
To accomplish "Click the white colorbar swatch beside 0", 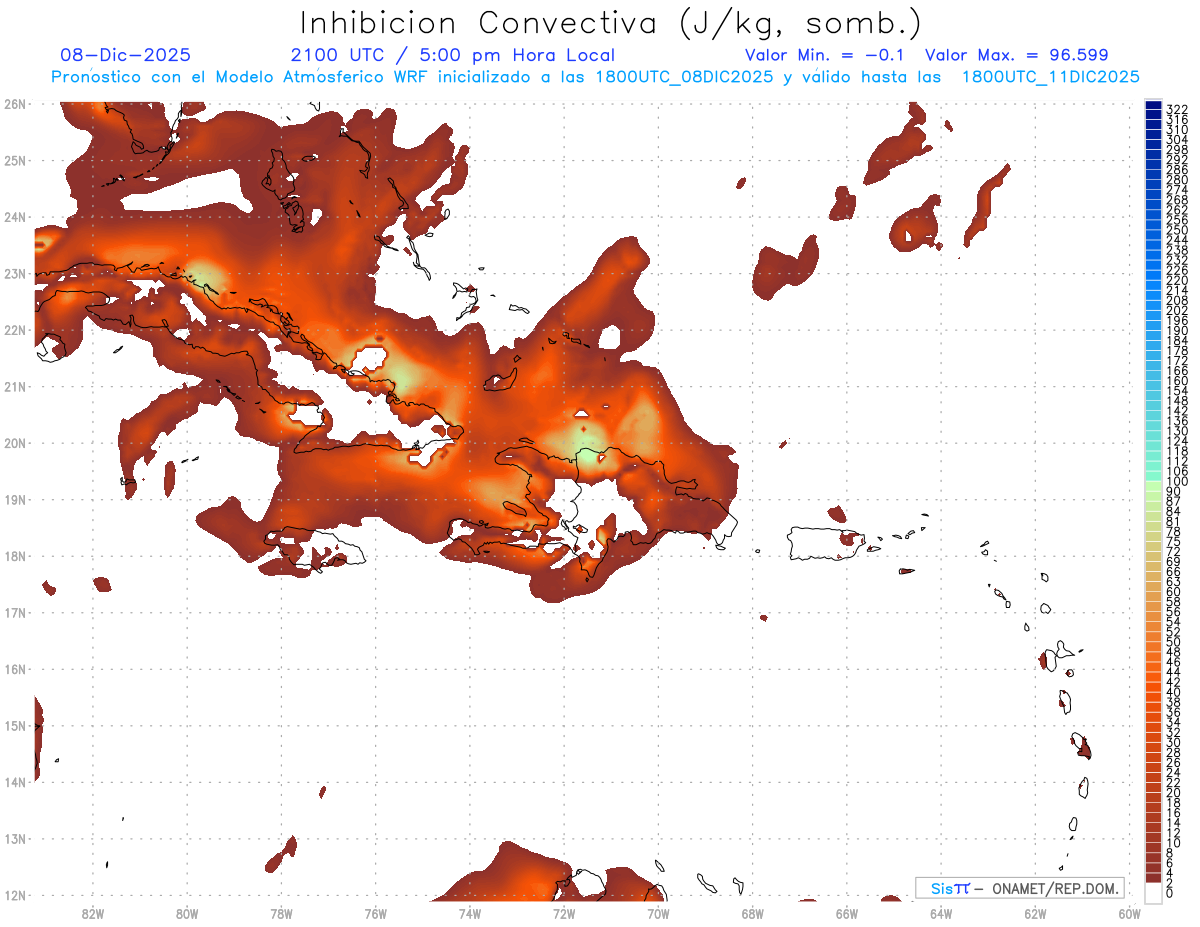I will 1154,892.
